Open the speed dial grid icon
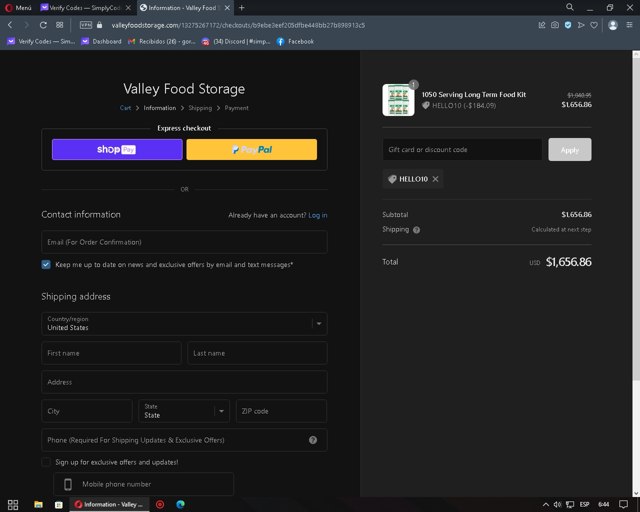640x512 pixels. 60,25
